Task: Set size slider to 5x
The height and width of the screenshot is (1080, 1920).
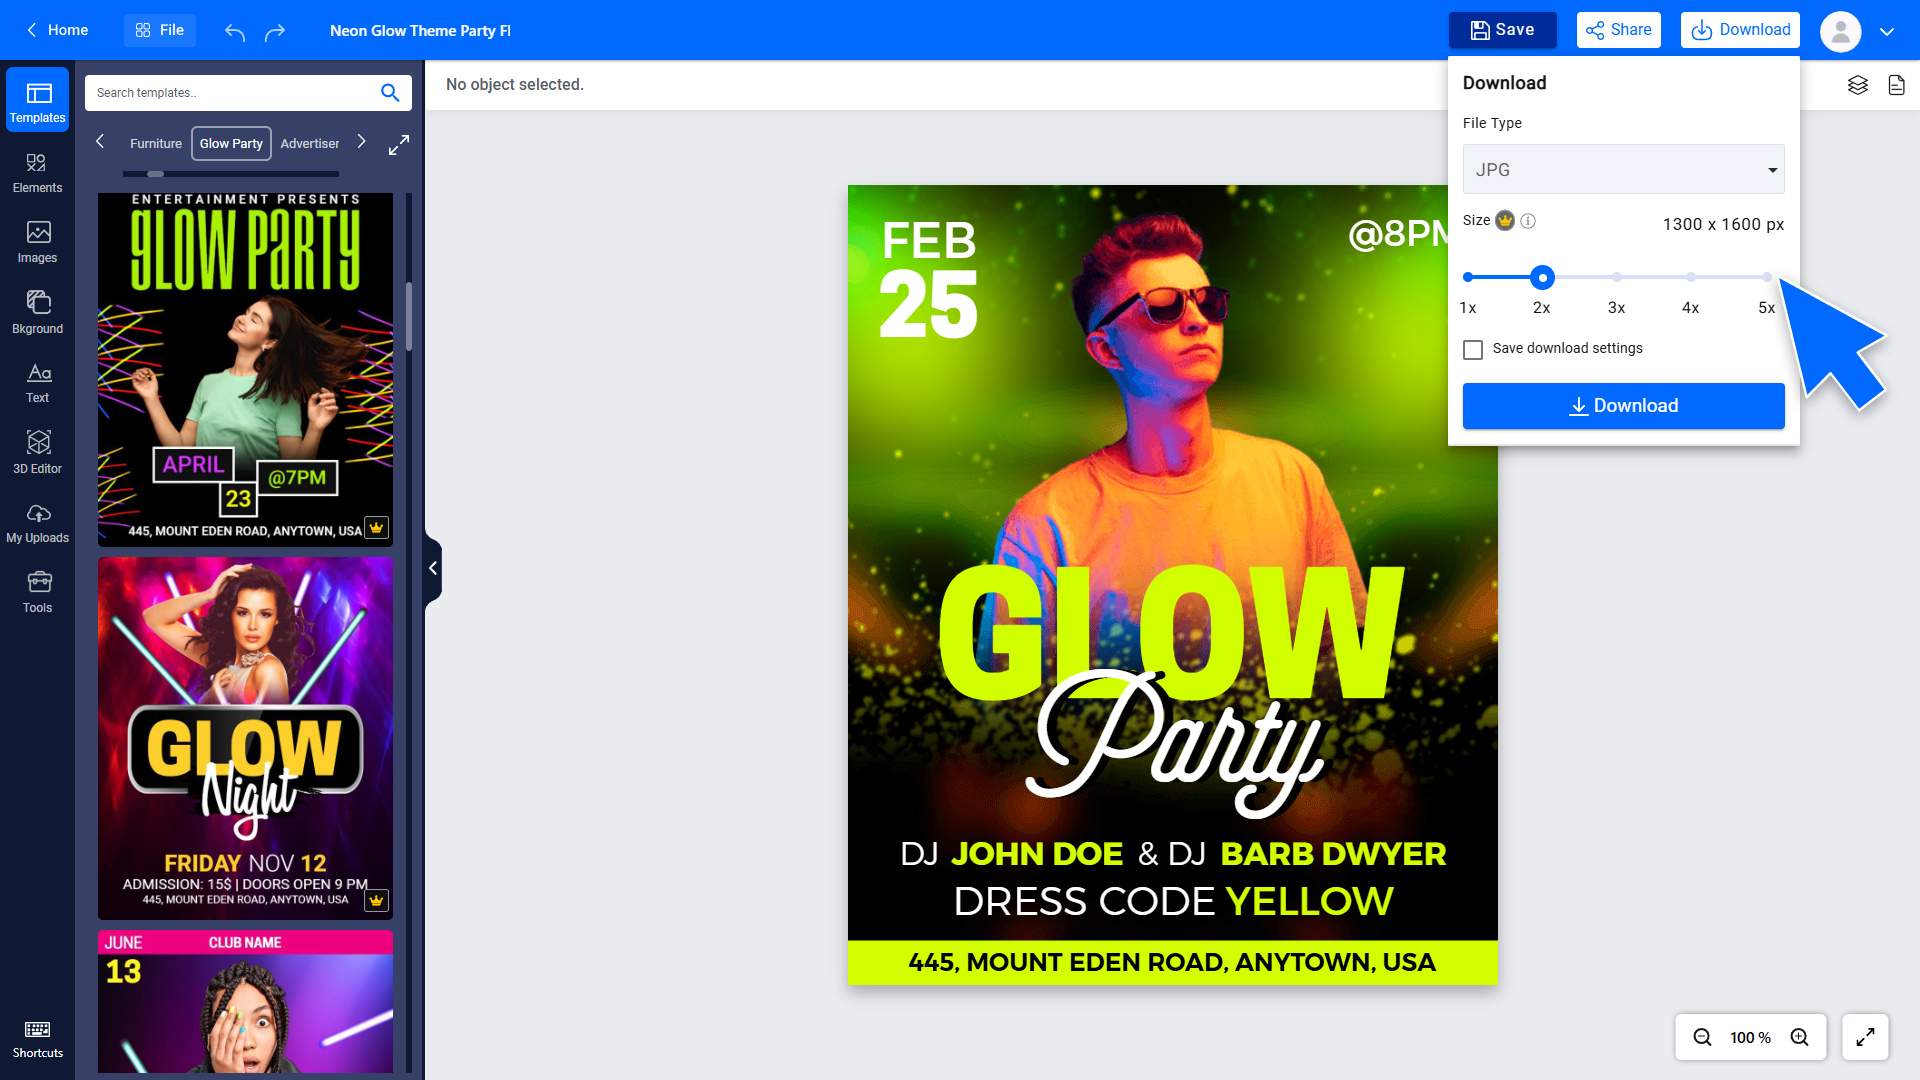Action: (1767, 277)
